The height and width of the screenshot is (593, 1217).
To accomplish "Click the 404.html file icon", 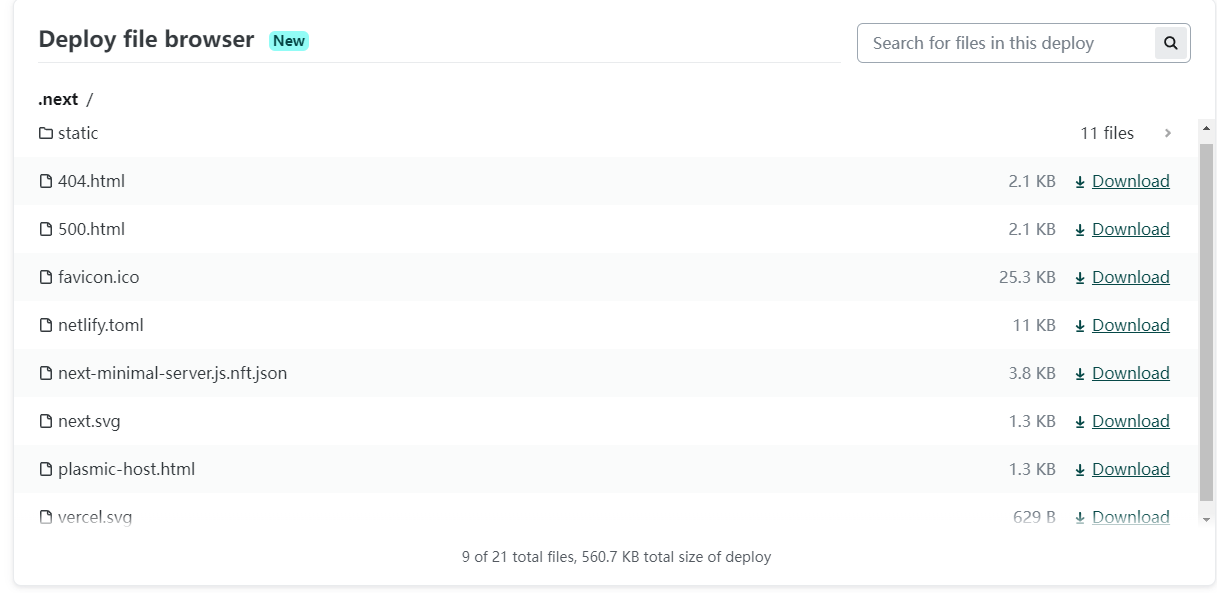I will 45,181.
